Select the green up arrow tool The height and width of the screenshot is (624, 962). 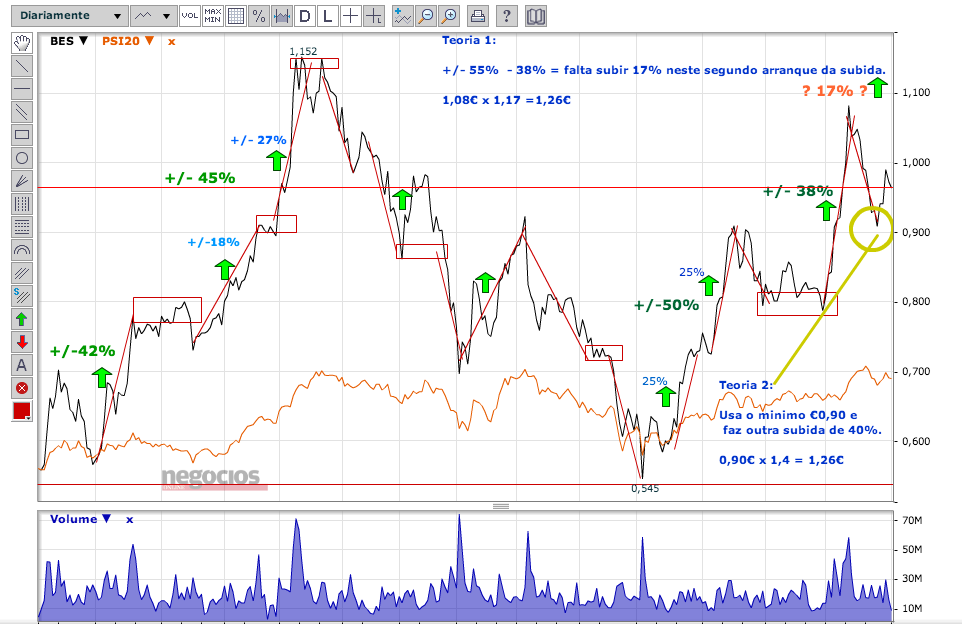coord(22,319)
